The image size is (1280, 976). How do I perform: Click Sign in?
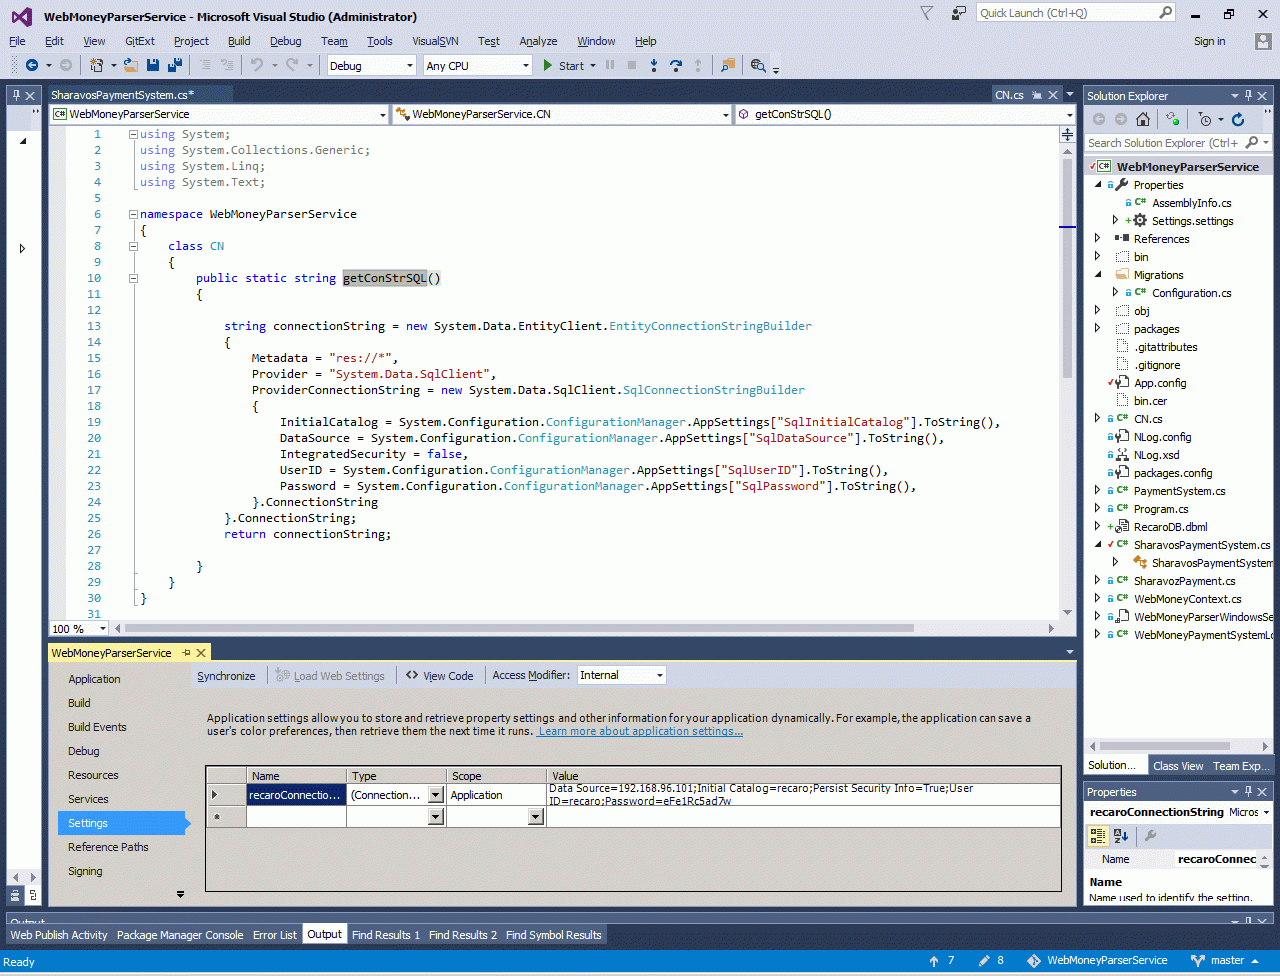(1209, 41)
